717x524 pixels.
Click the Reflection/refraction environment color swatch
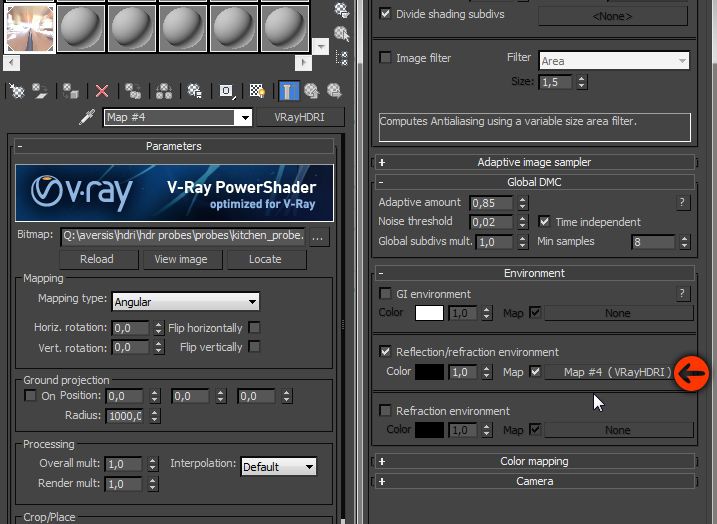tap(429, 372)
